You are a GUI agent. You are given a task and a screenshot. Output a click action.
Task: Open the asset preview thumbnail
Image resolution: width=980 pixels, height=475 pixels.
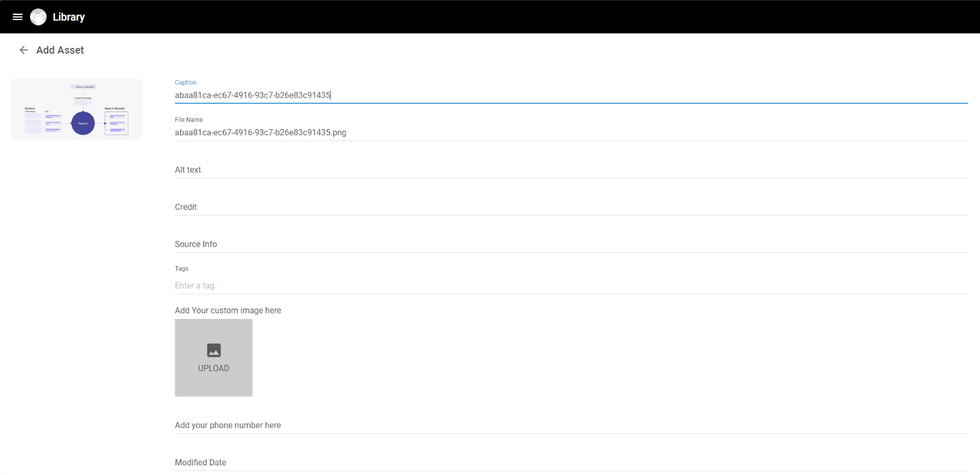[x=76, y=109]
